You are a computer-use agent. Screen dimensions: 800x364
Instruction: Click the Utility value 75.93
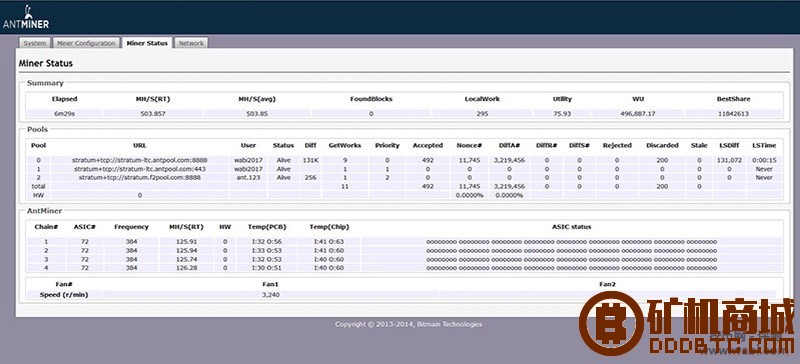562,114
